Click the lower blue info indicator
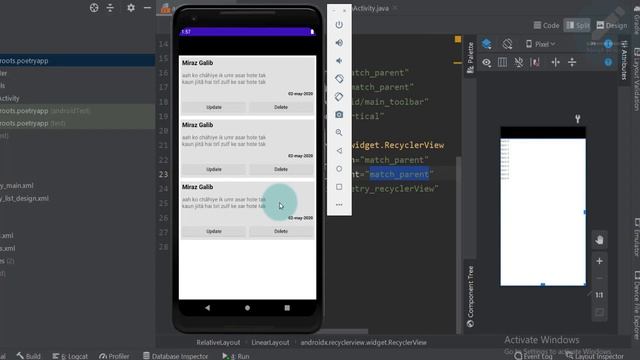Image resolution: width=640 pixels, height=360 pixels. [608, 62]
